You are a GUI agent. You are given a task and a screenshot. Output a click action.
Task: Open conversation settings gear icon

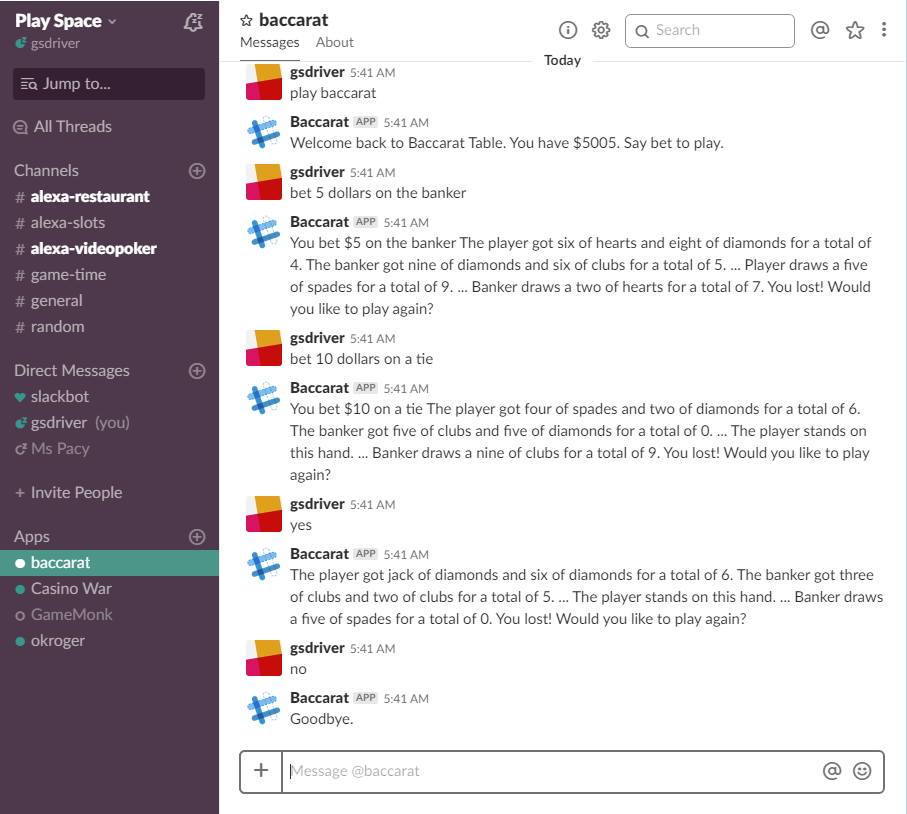point(601,30)
